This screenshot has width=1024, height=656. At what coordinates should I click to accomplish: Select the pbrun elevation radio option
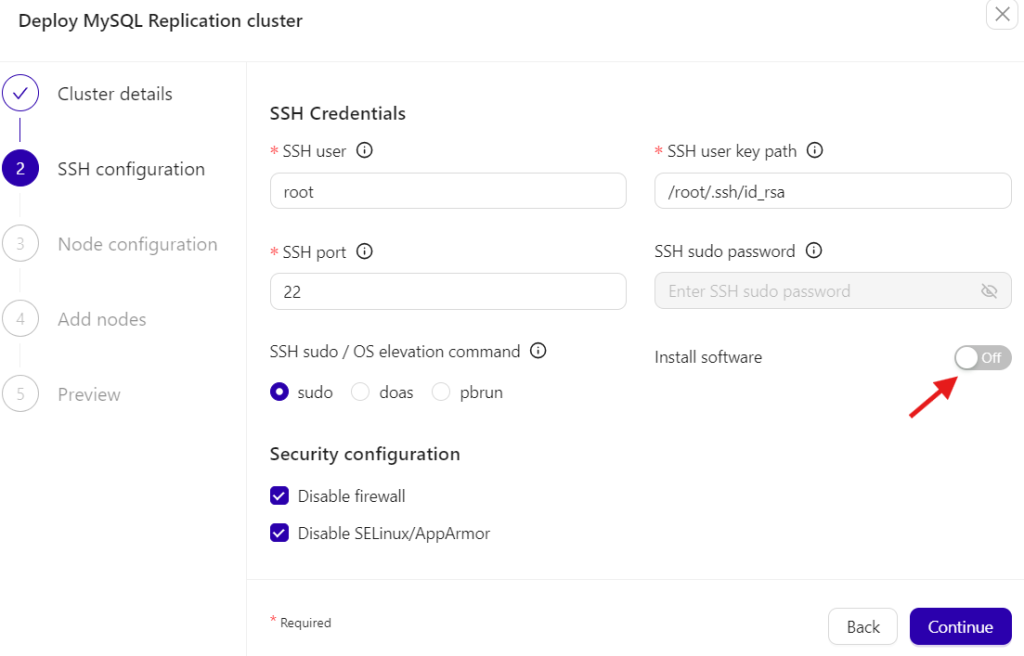pos(441,392)
